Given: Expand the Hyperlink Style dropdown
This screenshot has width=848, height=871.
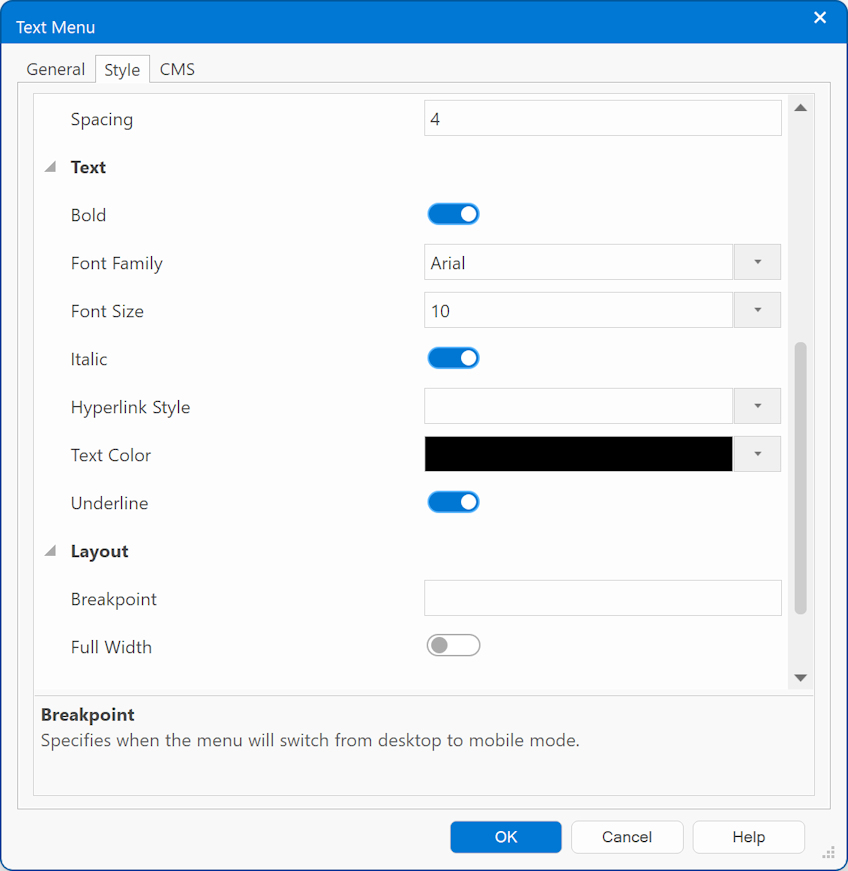Looking at the screenshot, I should [x=757, y=406].
